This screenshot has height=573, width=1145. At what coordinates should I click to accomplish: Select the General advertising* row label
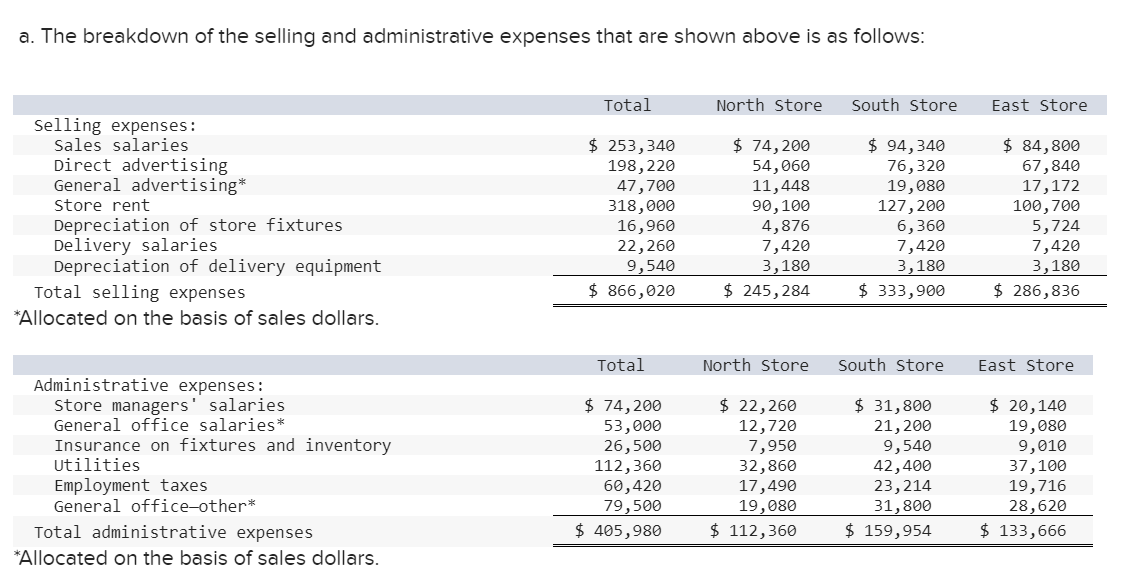150,185
